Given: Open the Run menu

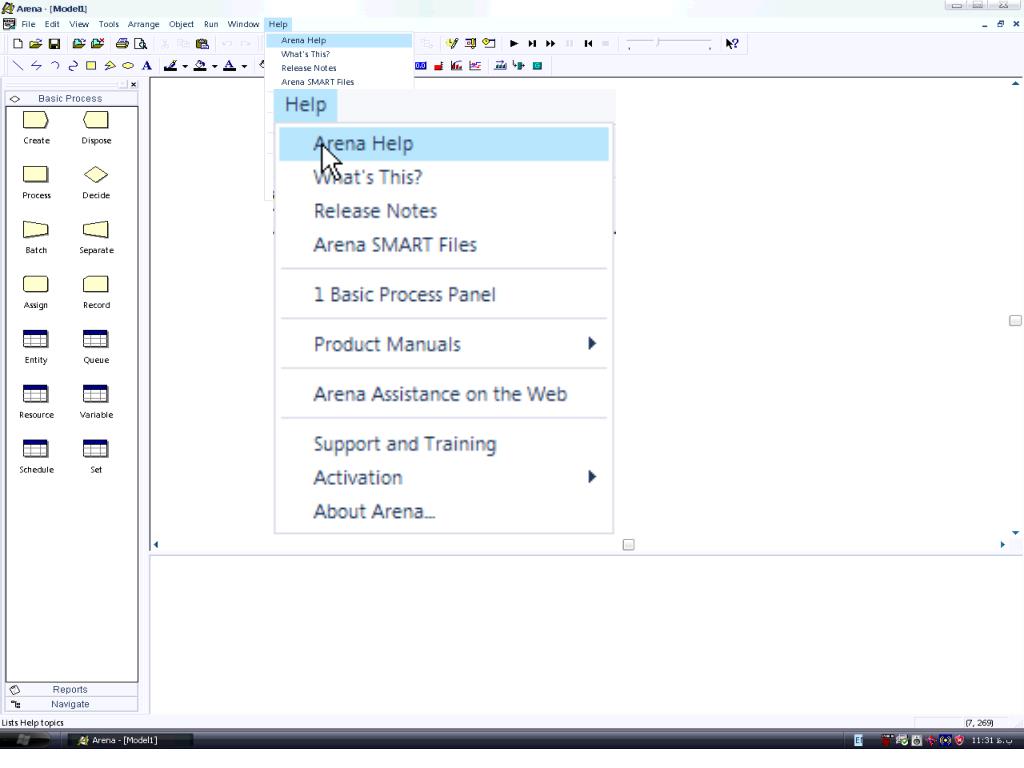Looking at the screenshot, I should coord(210,24).
